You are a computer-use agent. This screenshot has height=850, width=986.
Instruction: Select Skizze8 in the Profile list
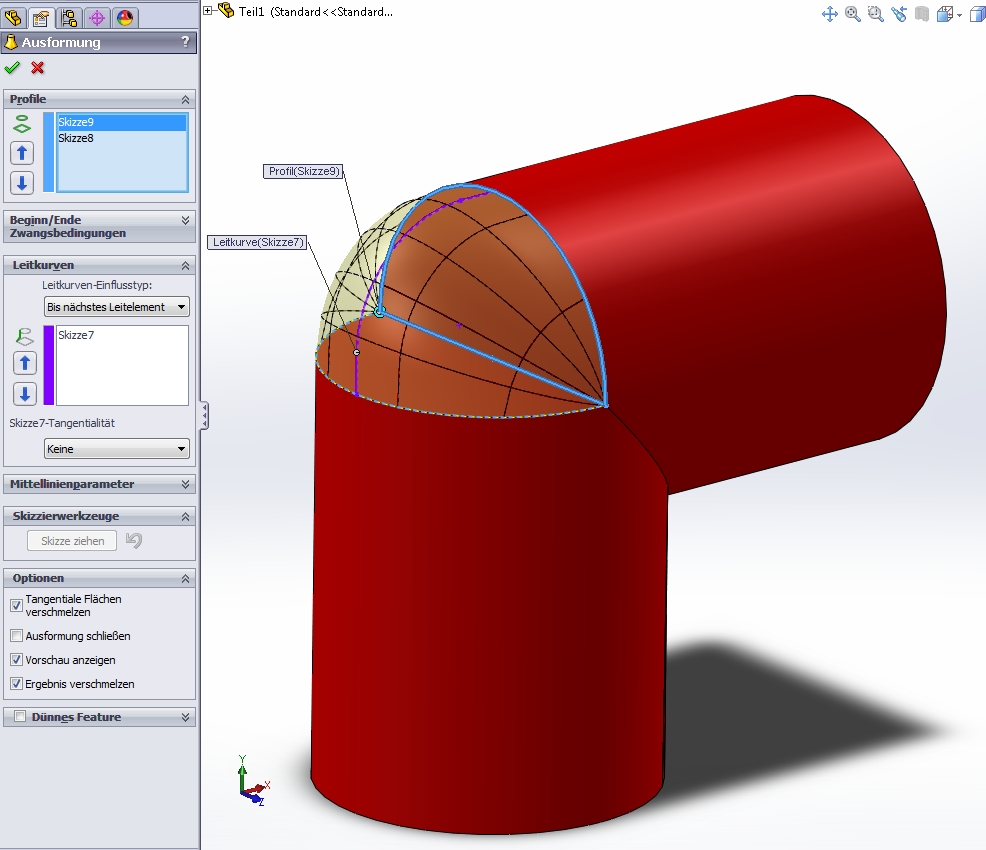tap(76, 138)
